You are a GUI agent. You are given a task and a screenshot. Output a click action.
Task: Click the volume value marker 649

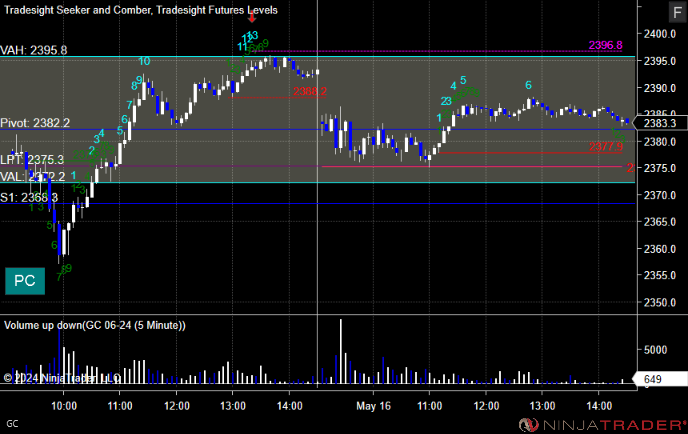pyautogui.click(x=658, y=379)
